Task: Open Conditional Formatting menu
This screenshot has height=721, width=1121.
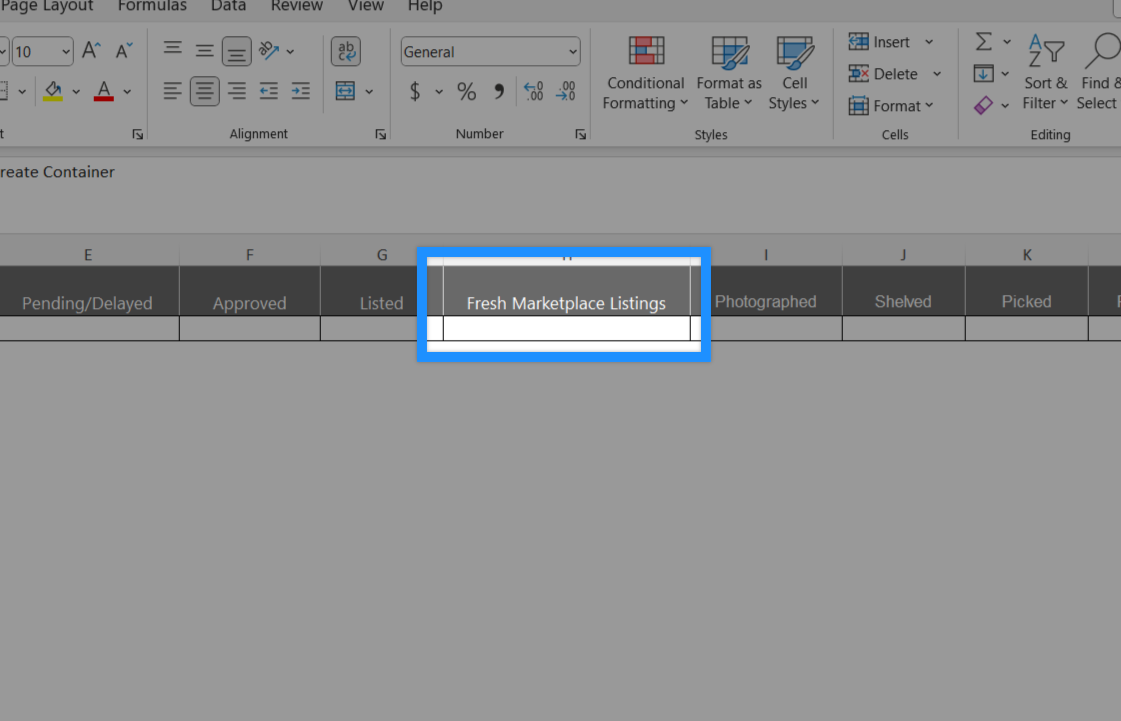Action: pos(645,73)
